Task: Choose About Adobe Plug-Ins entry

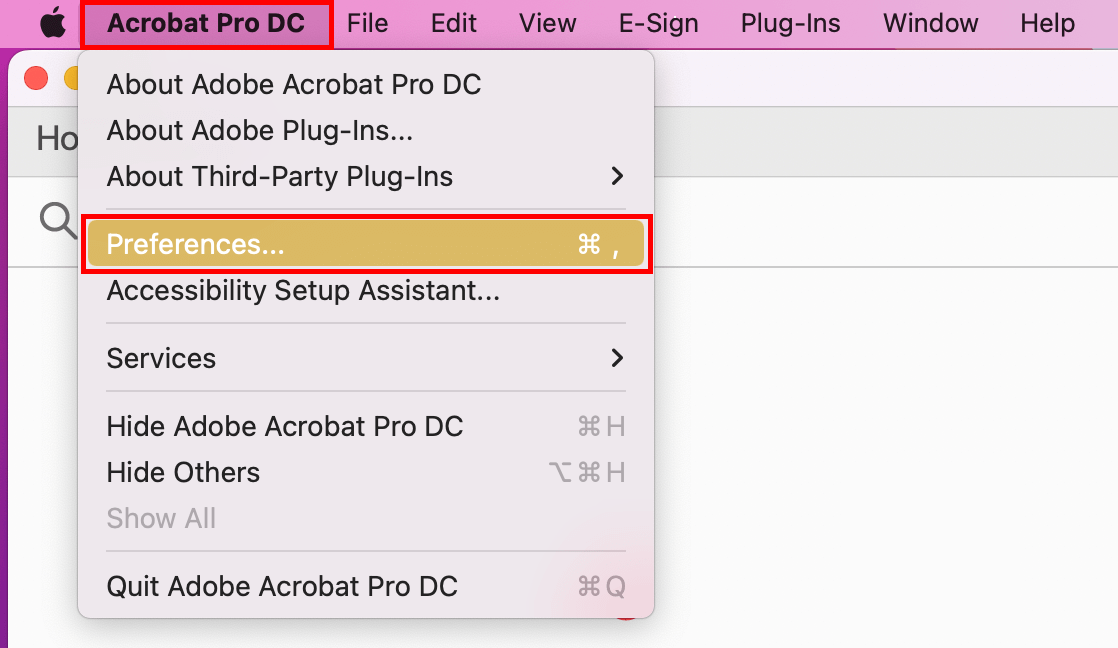Action: (260, 131)
